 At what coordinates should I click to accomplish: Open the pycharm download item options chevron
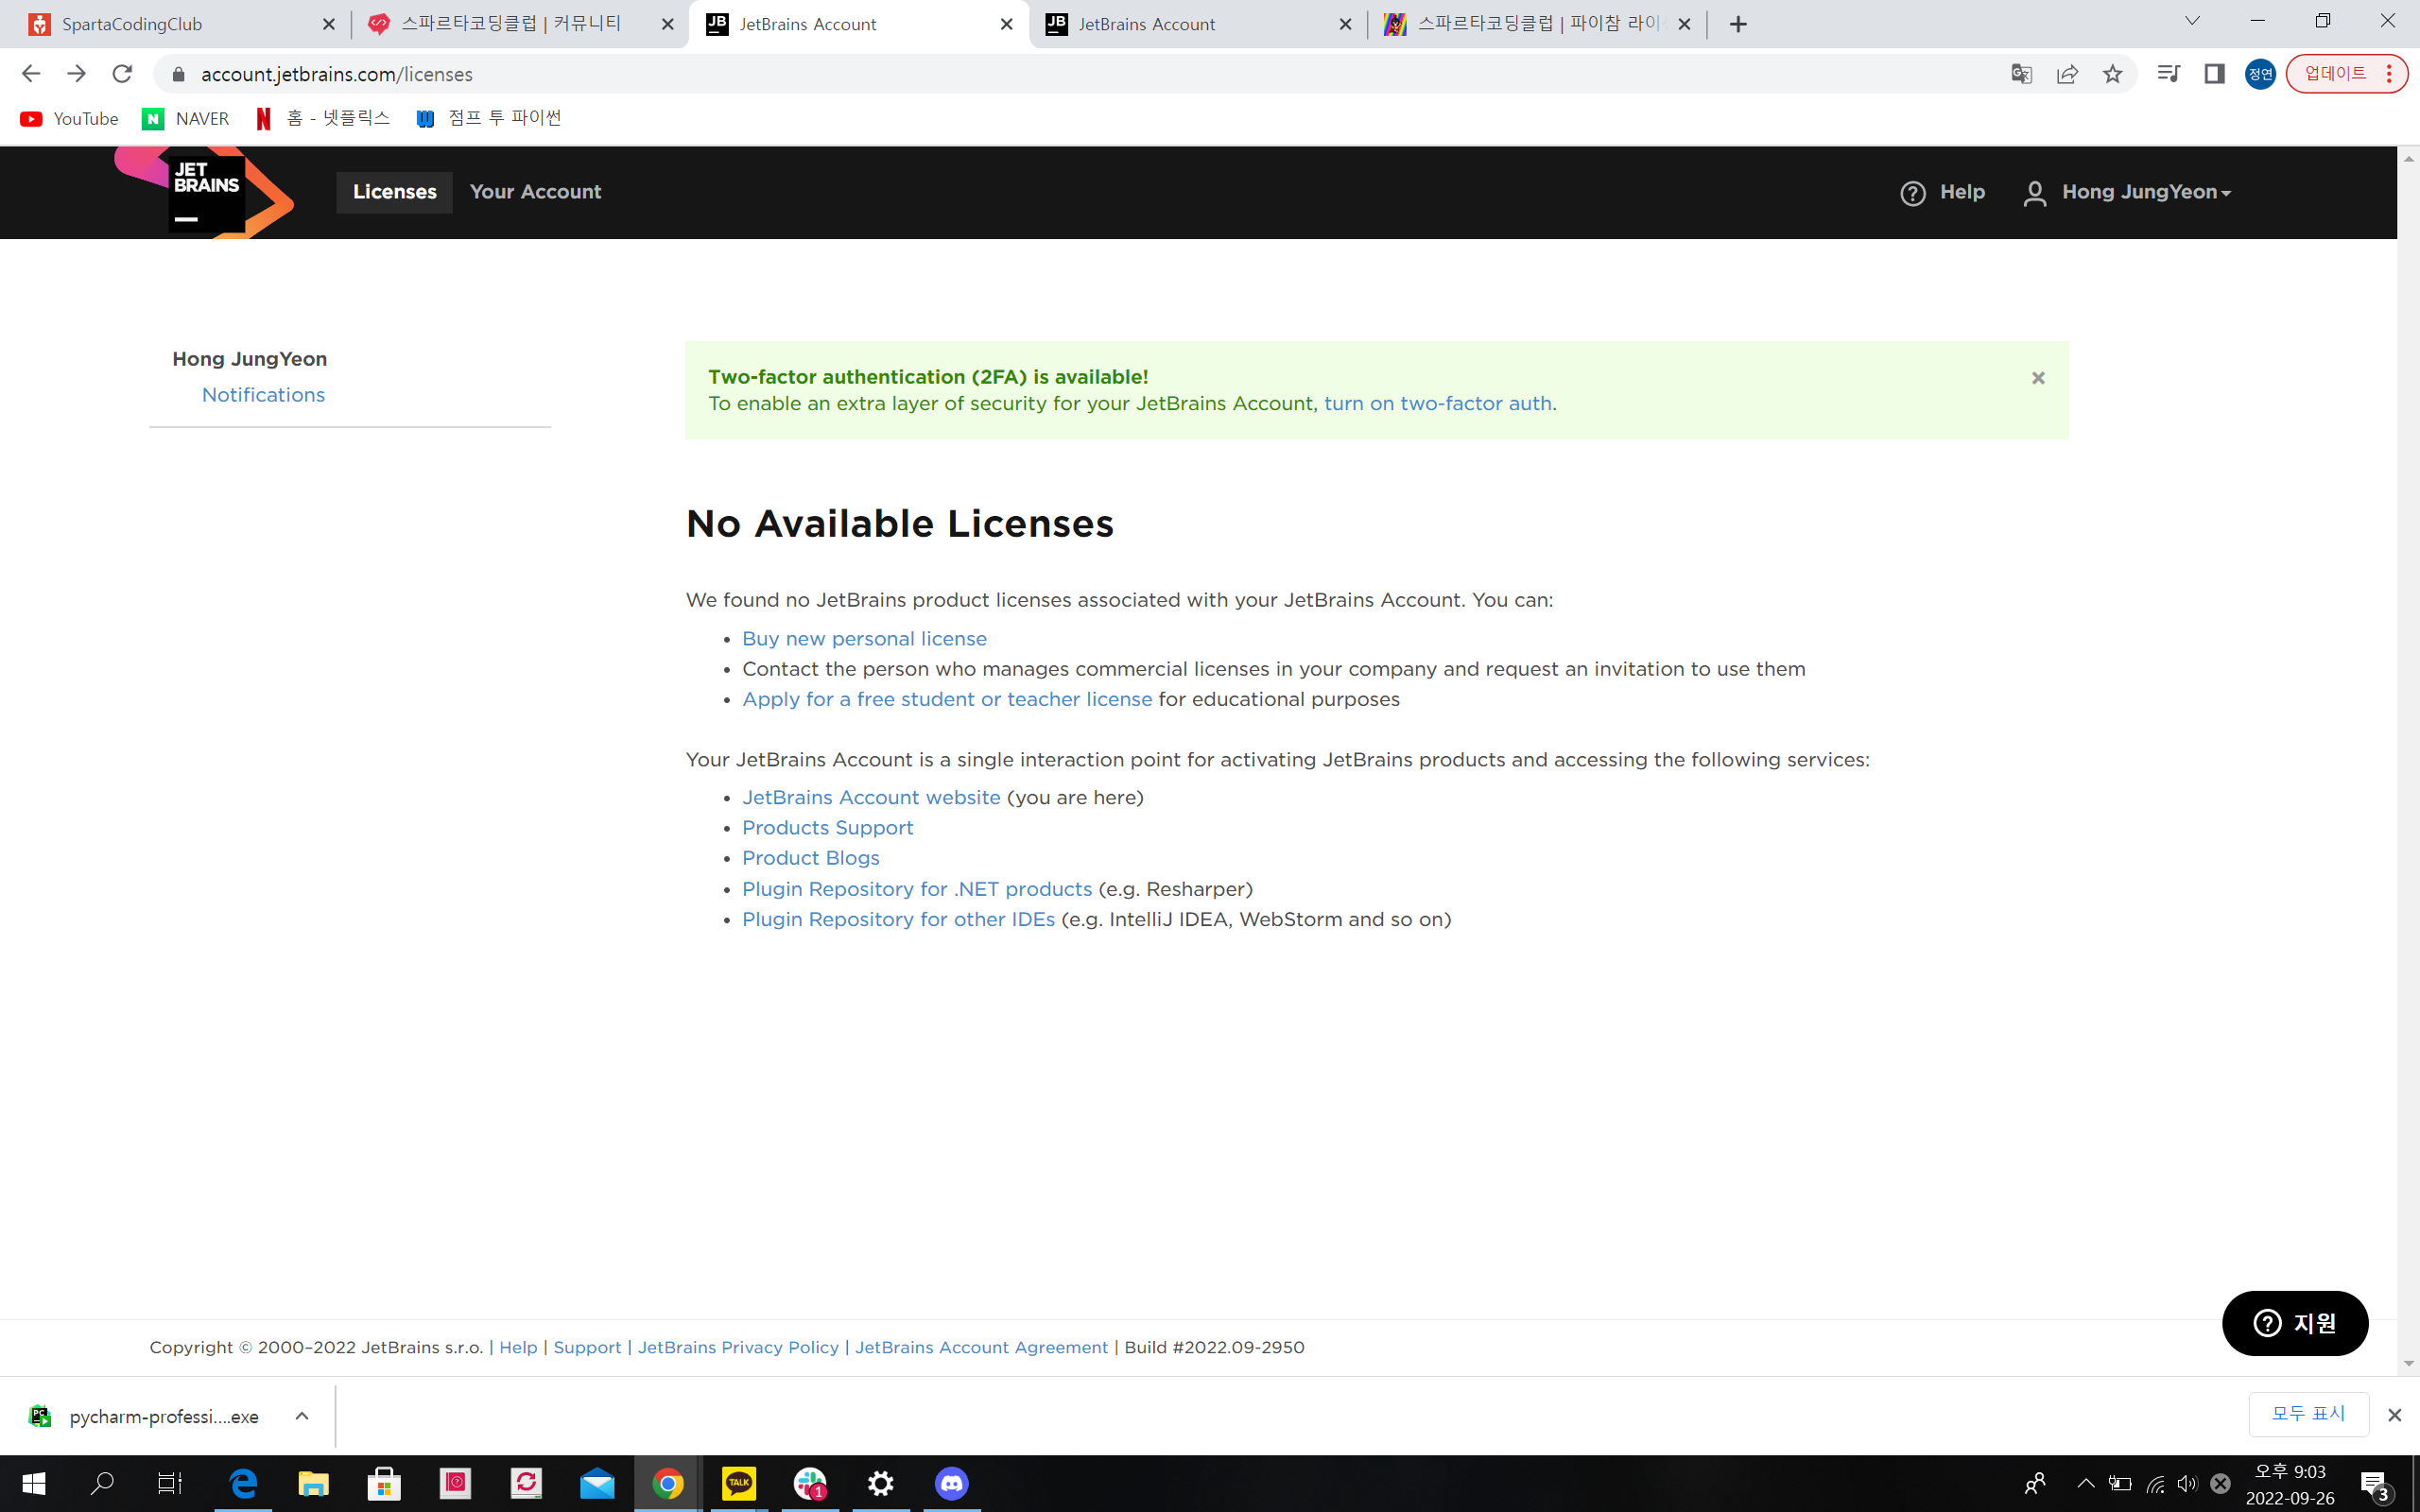[302, 1416]
